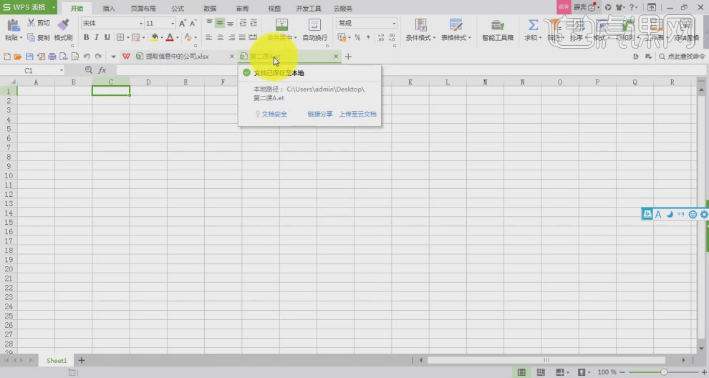
Task: Toggle middle vertical alignment
Action: (x=220, y=23)
